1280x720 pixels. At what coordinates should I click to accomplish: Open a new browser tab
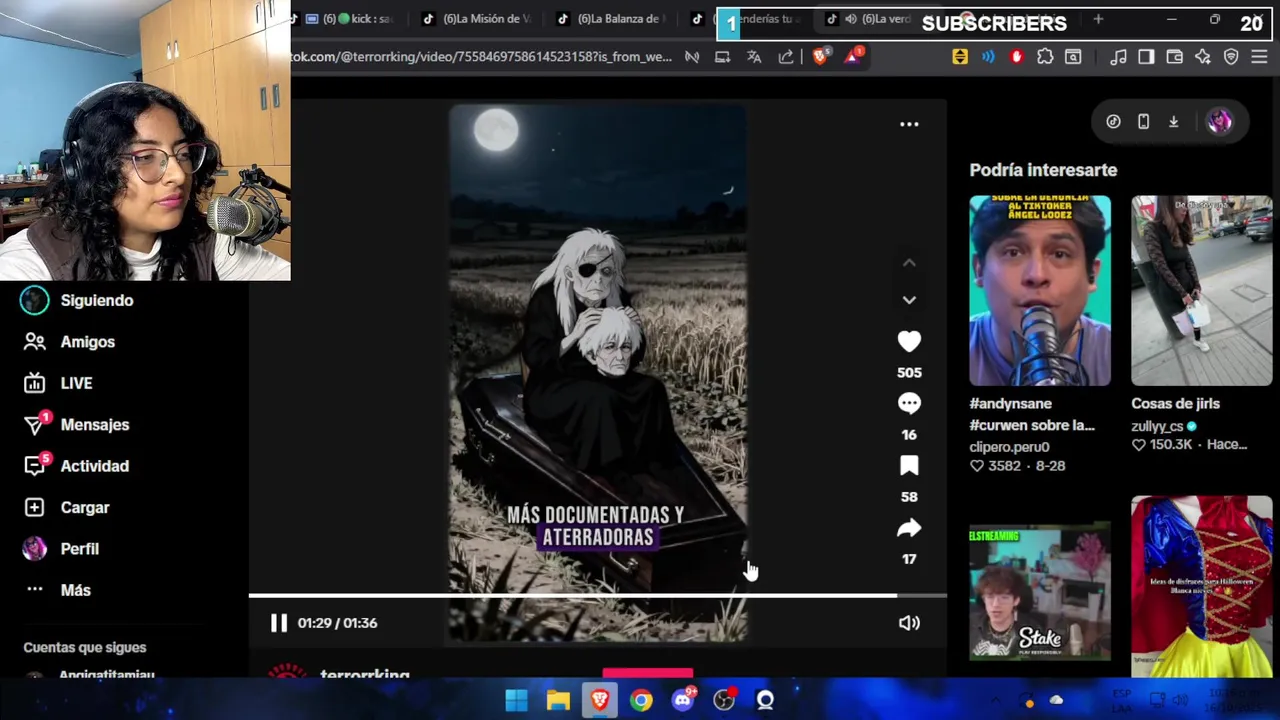[1098, 20]
